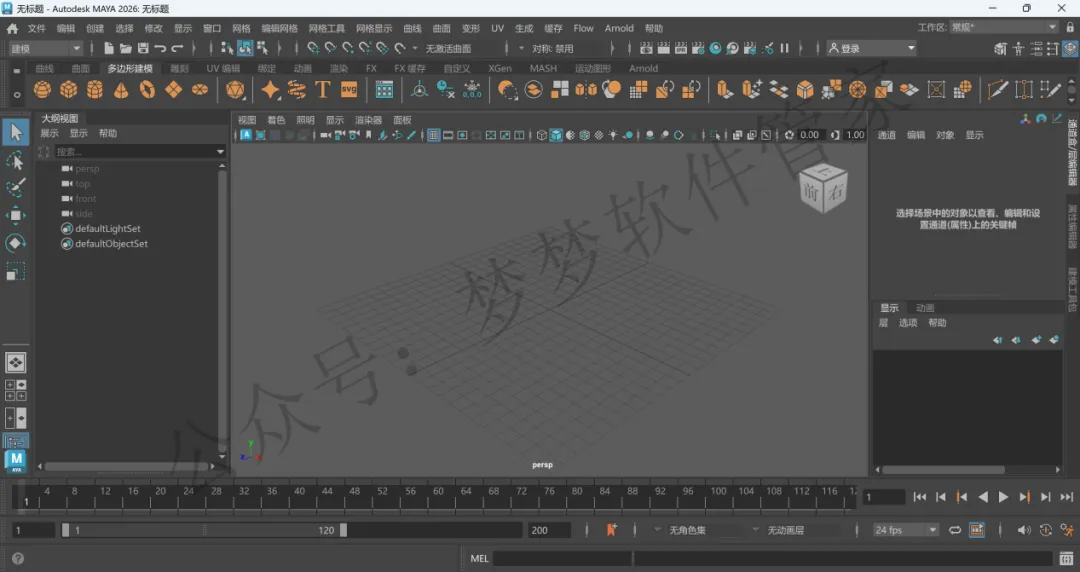The image size is (1080, 572).
Task: Click the Multi-Cut knife tool shelf icon
Action: click(x=997, y=90)
